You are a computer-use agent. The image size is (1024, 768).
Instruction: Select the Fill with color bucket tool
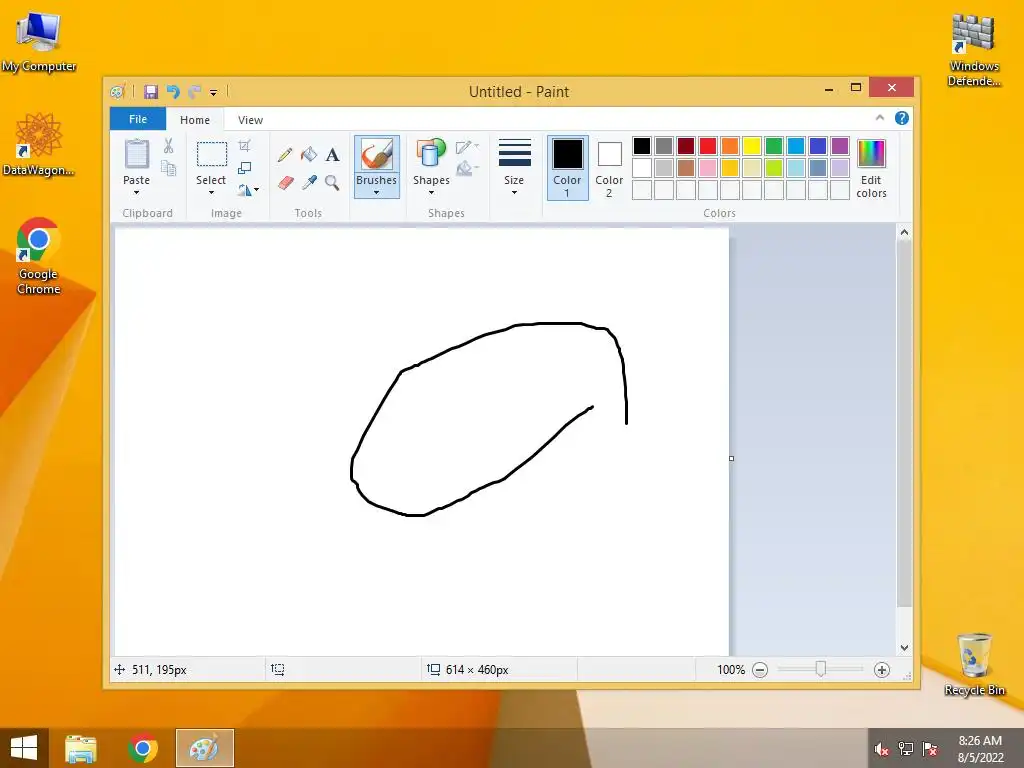(309, 155)
